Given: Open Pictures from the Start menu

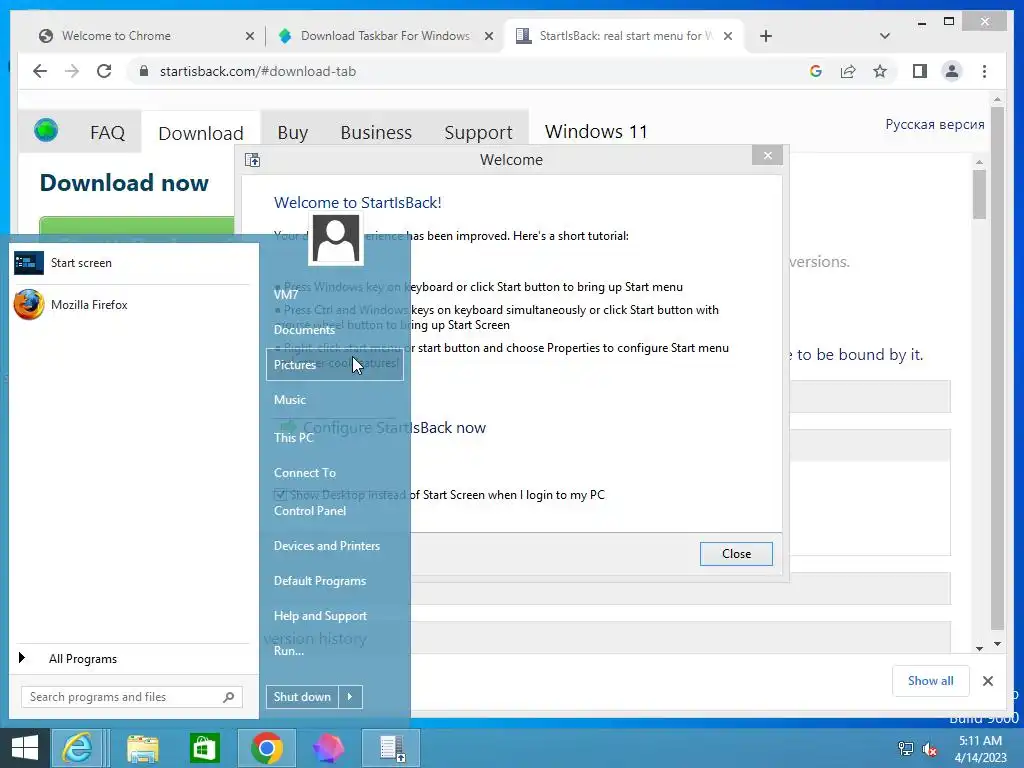Looking at the screenshot, I should (335, 364).
